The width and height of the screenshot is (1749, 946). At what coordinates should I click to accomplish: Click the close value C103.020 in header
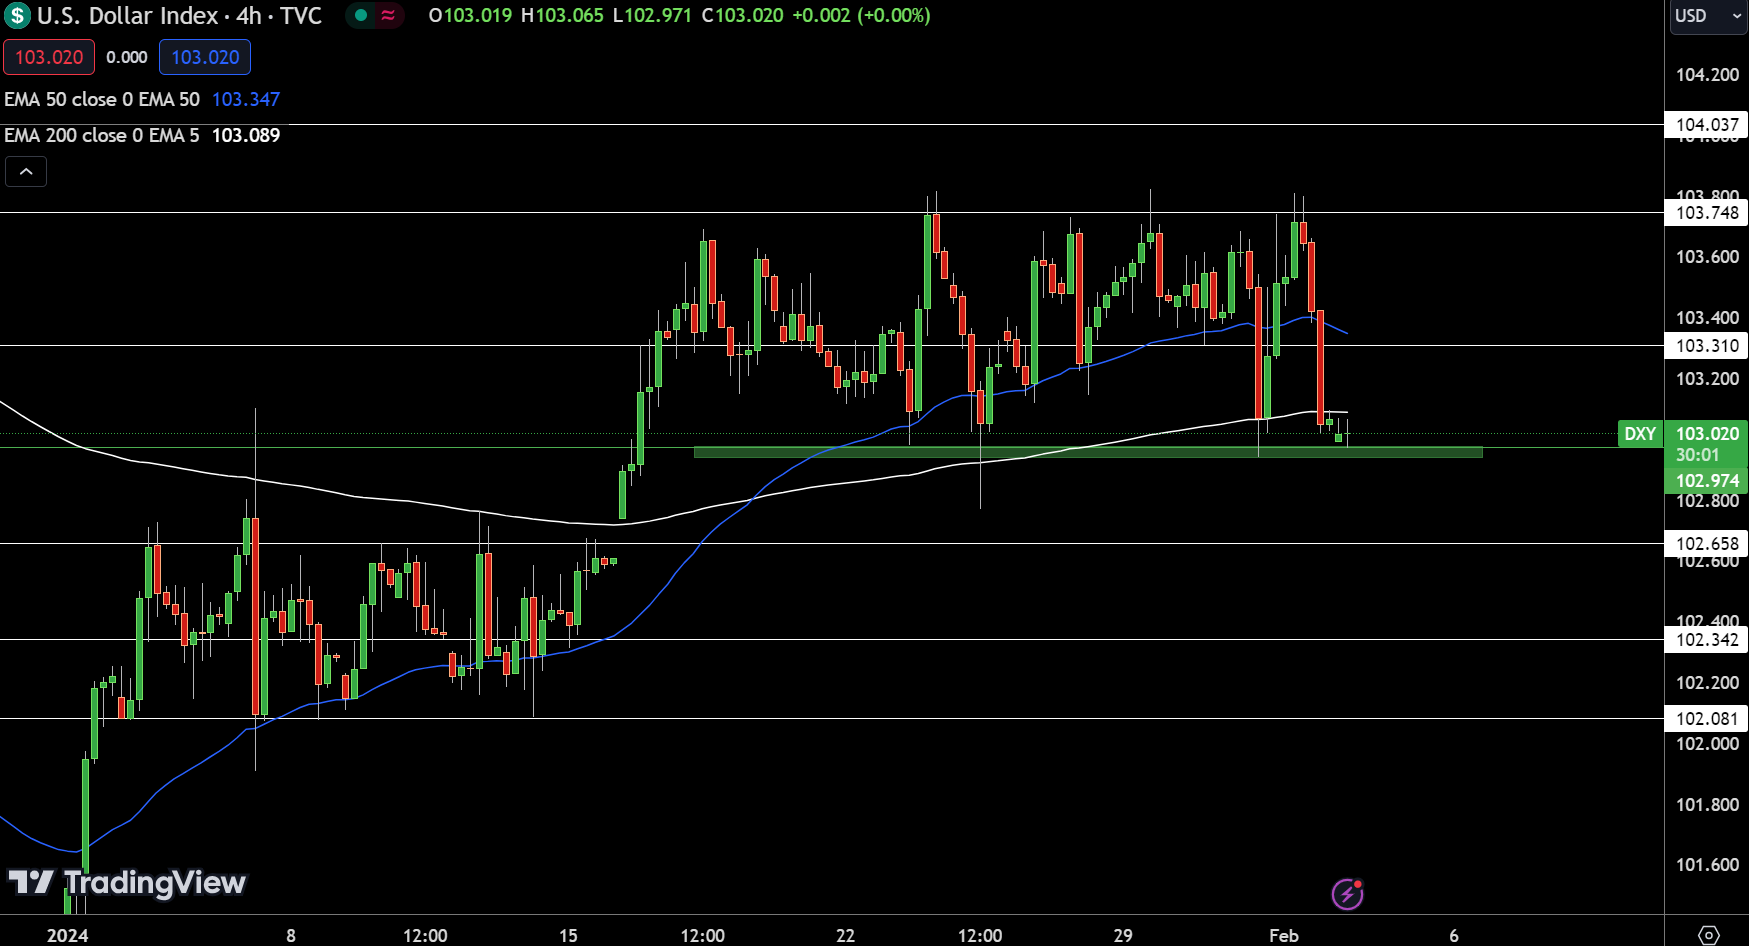pyautogui.click(x=743, y=16)
